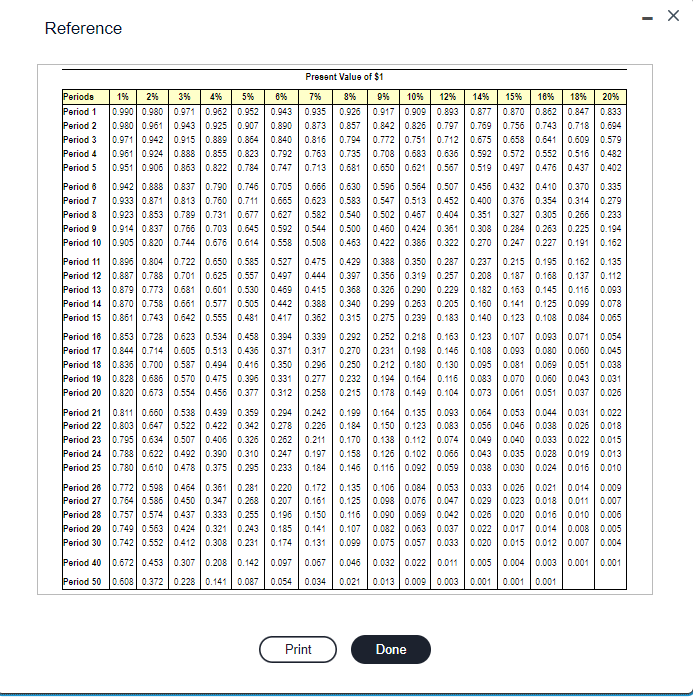Click the 12% column header
Screen dimensions: 693x697
(x=447, y=96)
